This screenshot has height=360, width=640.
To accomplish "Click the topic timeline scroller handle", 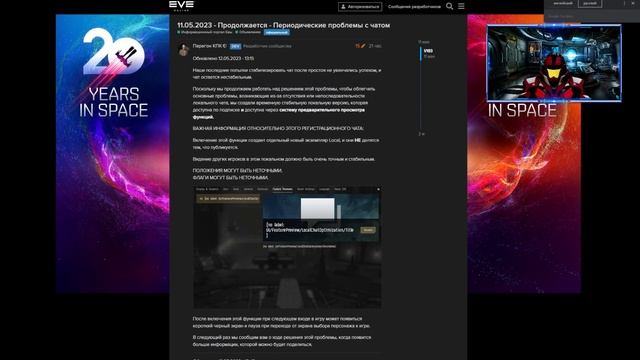I will click(x=421, y=53).
